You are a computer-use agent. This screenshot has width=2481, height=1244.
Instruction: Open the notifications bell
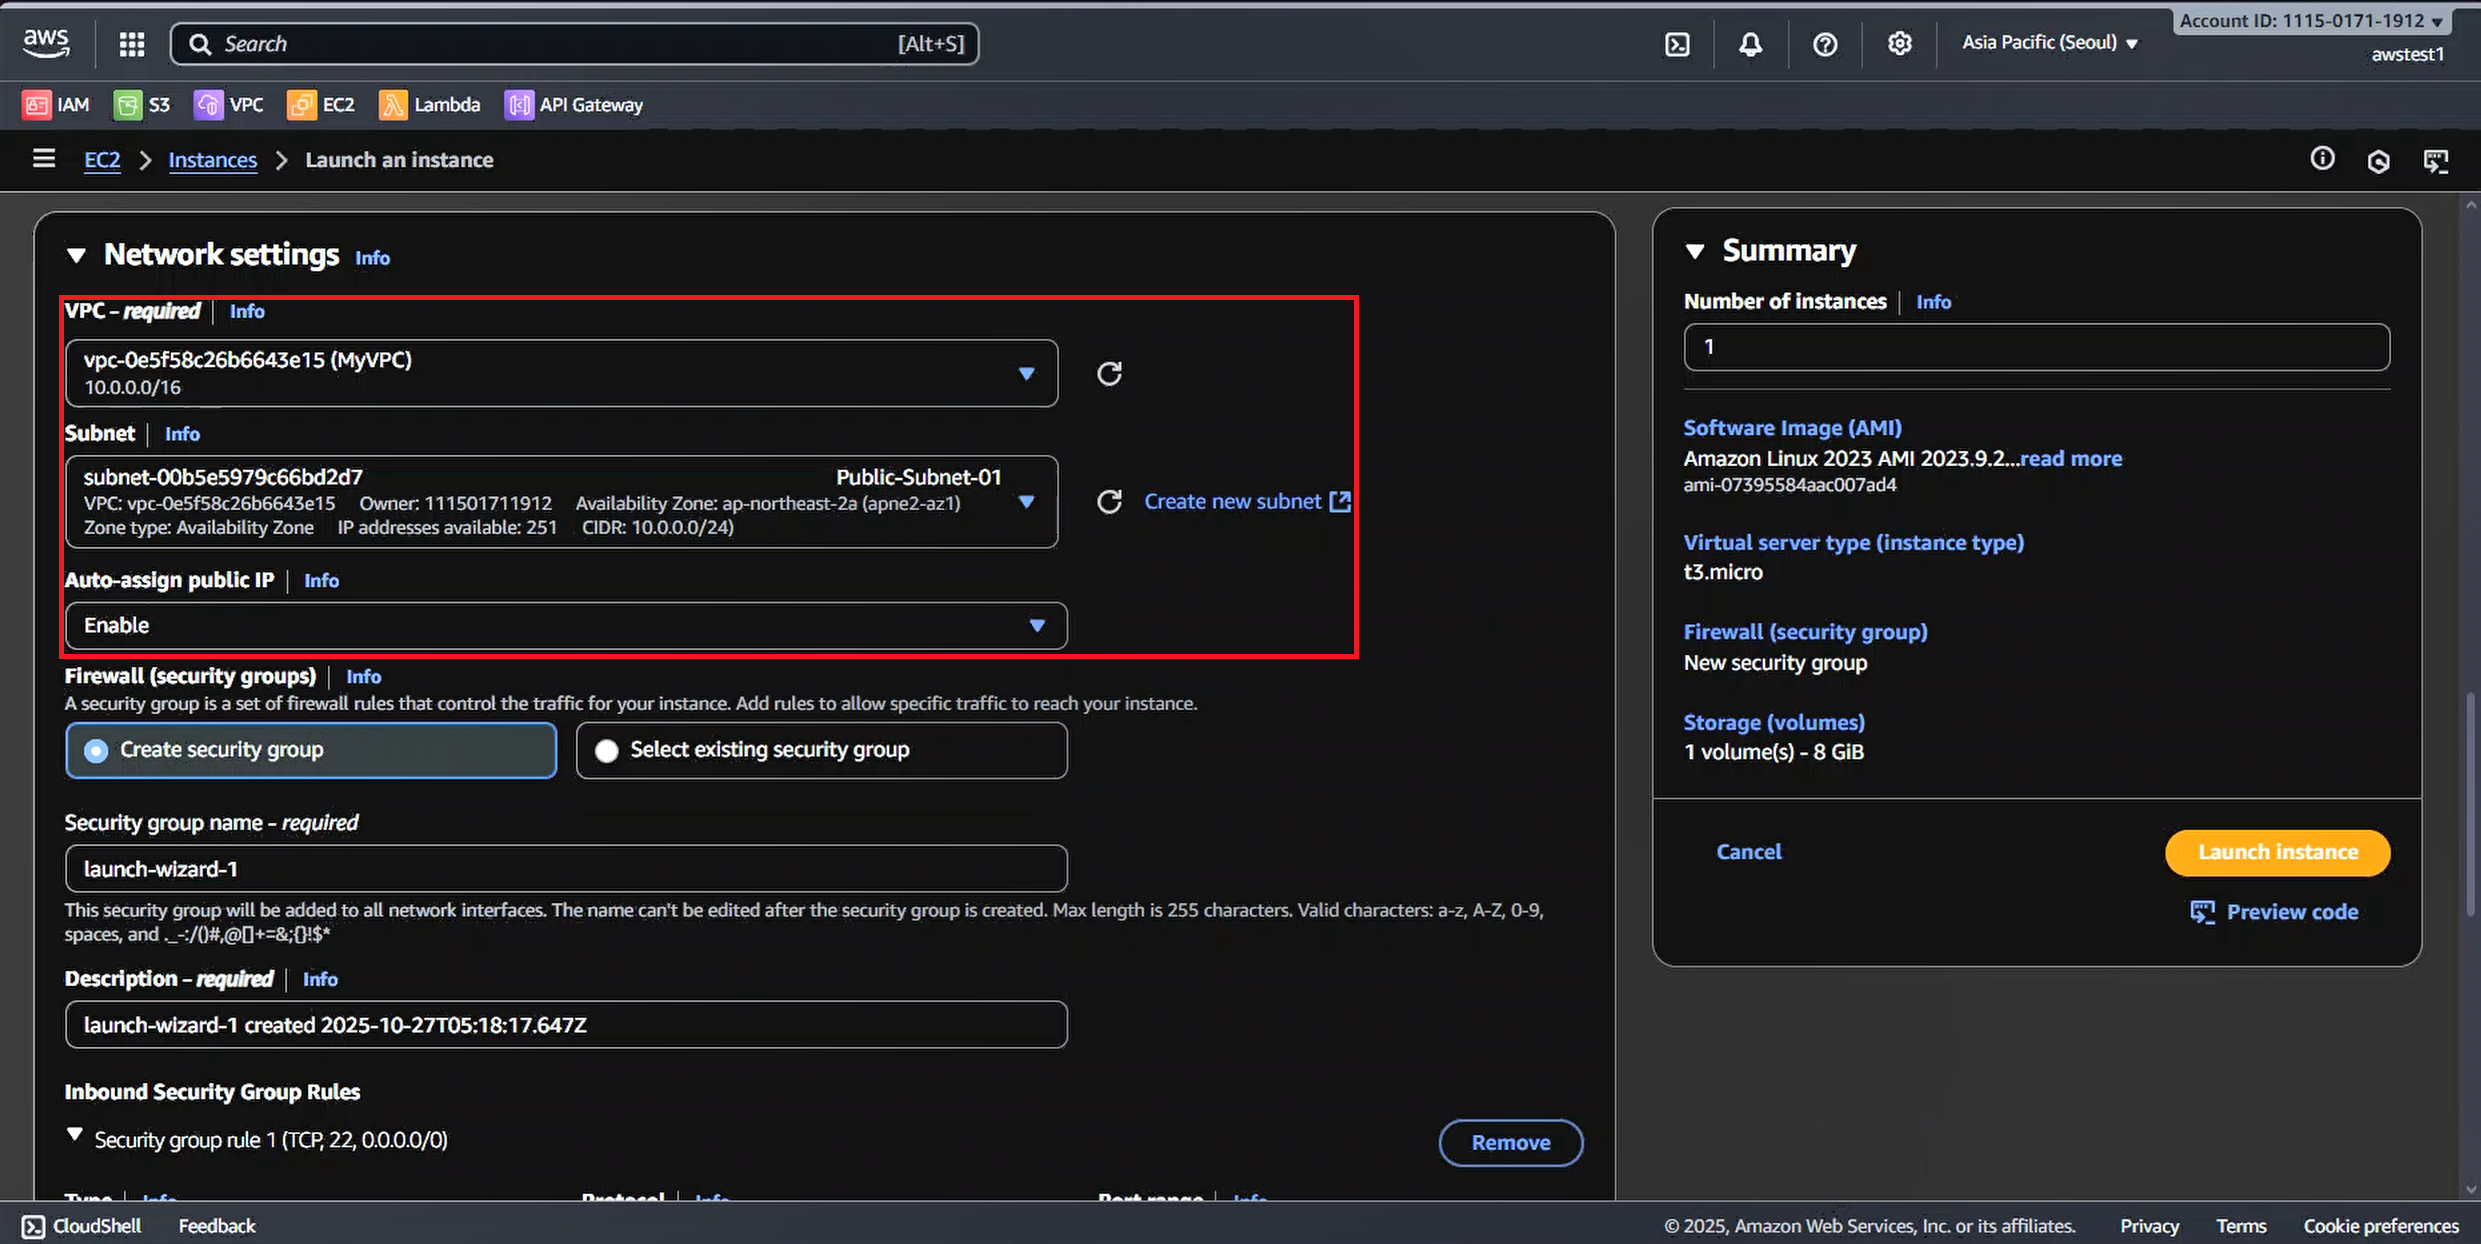[1750, 44]
